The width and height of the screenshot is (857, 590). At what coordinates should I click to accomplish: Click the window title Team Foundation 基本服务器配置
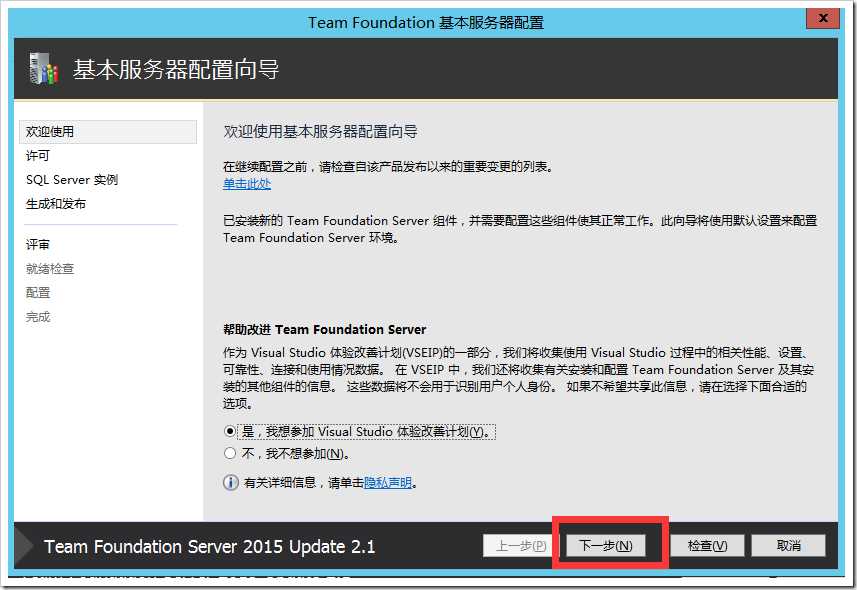pyautogui.click(x=426, y=22)
